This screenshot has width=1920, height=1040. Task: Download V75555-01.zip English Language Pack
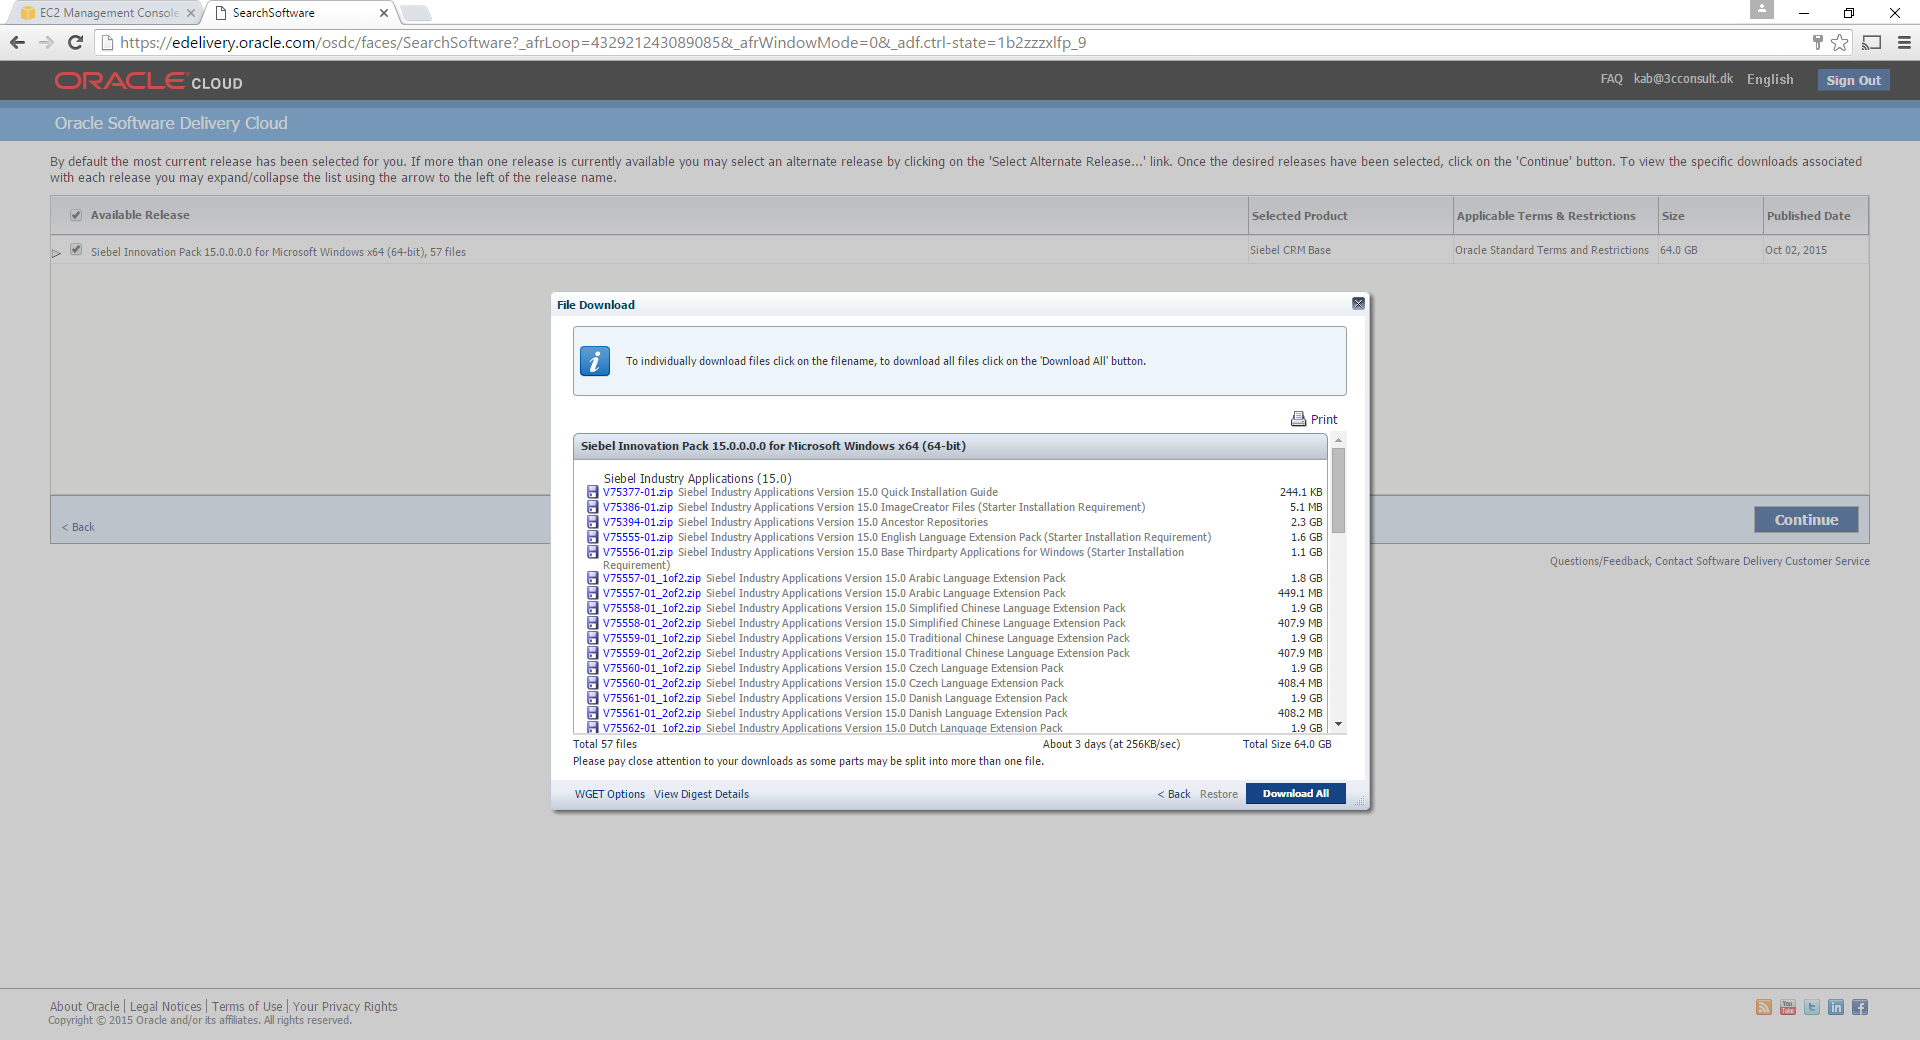coord(638,537)
